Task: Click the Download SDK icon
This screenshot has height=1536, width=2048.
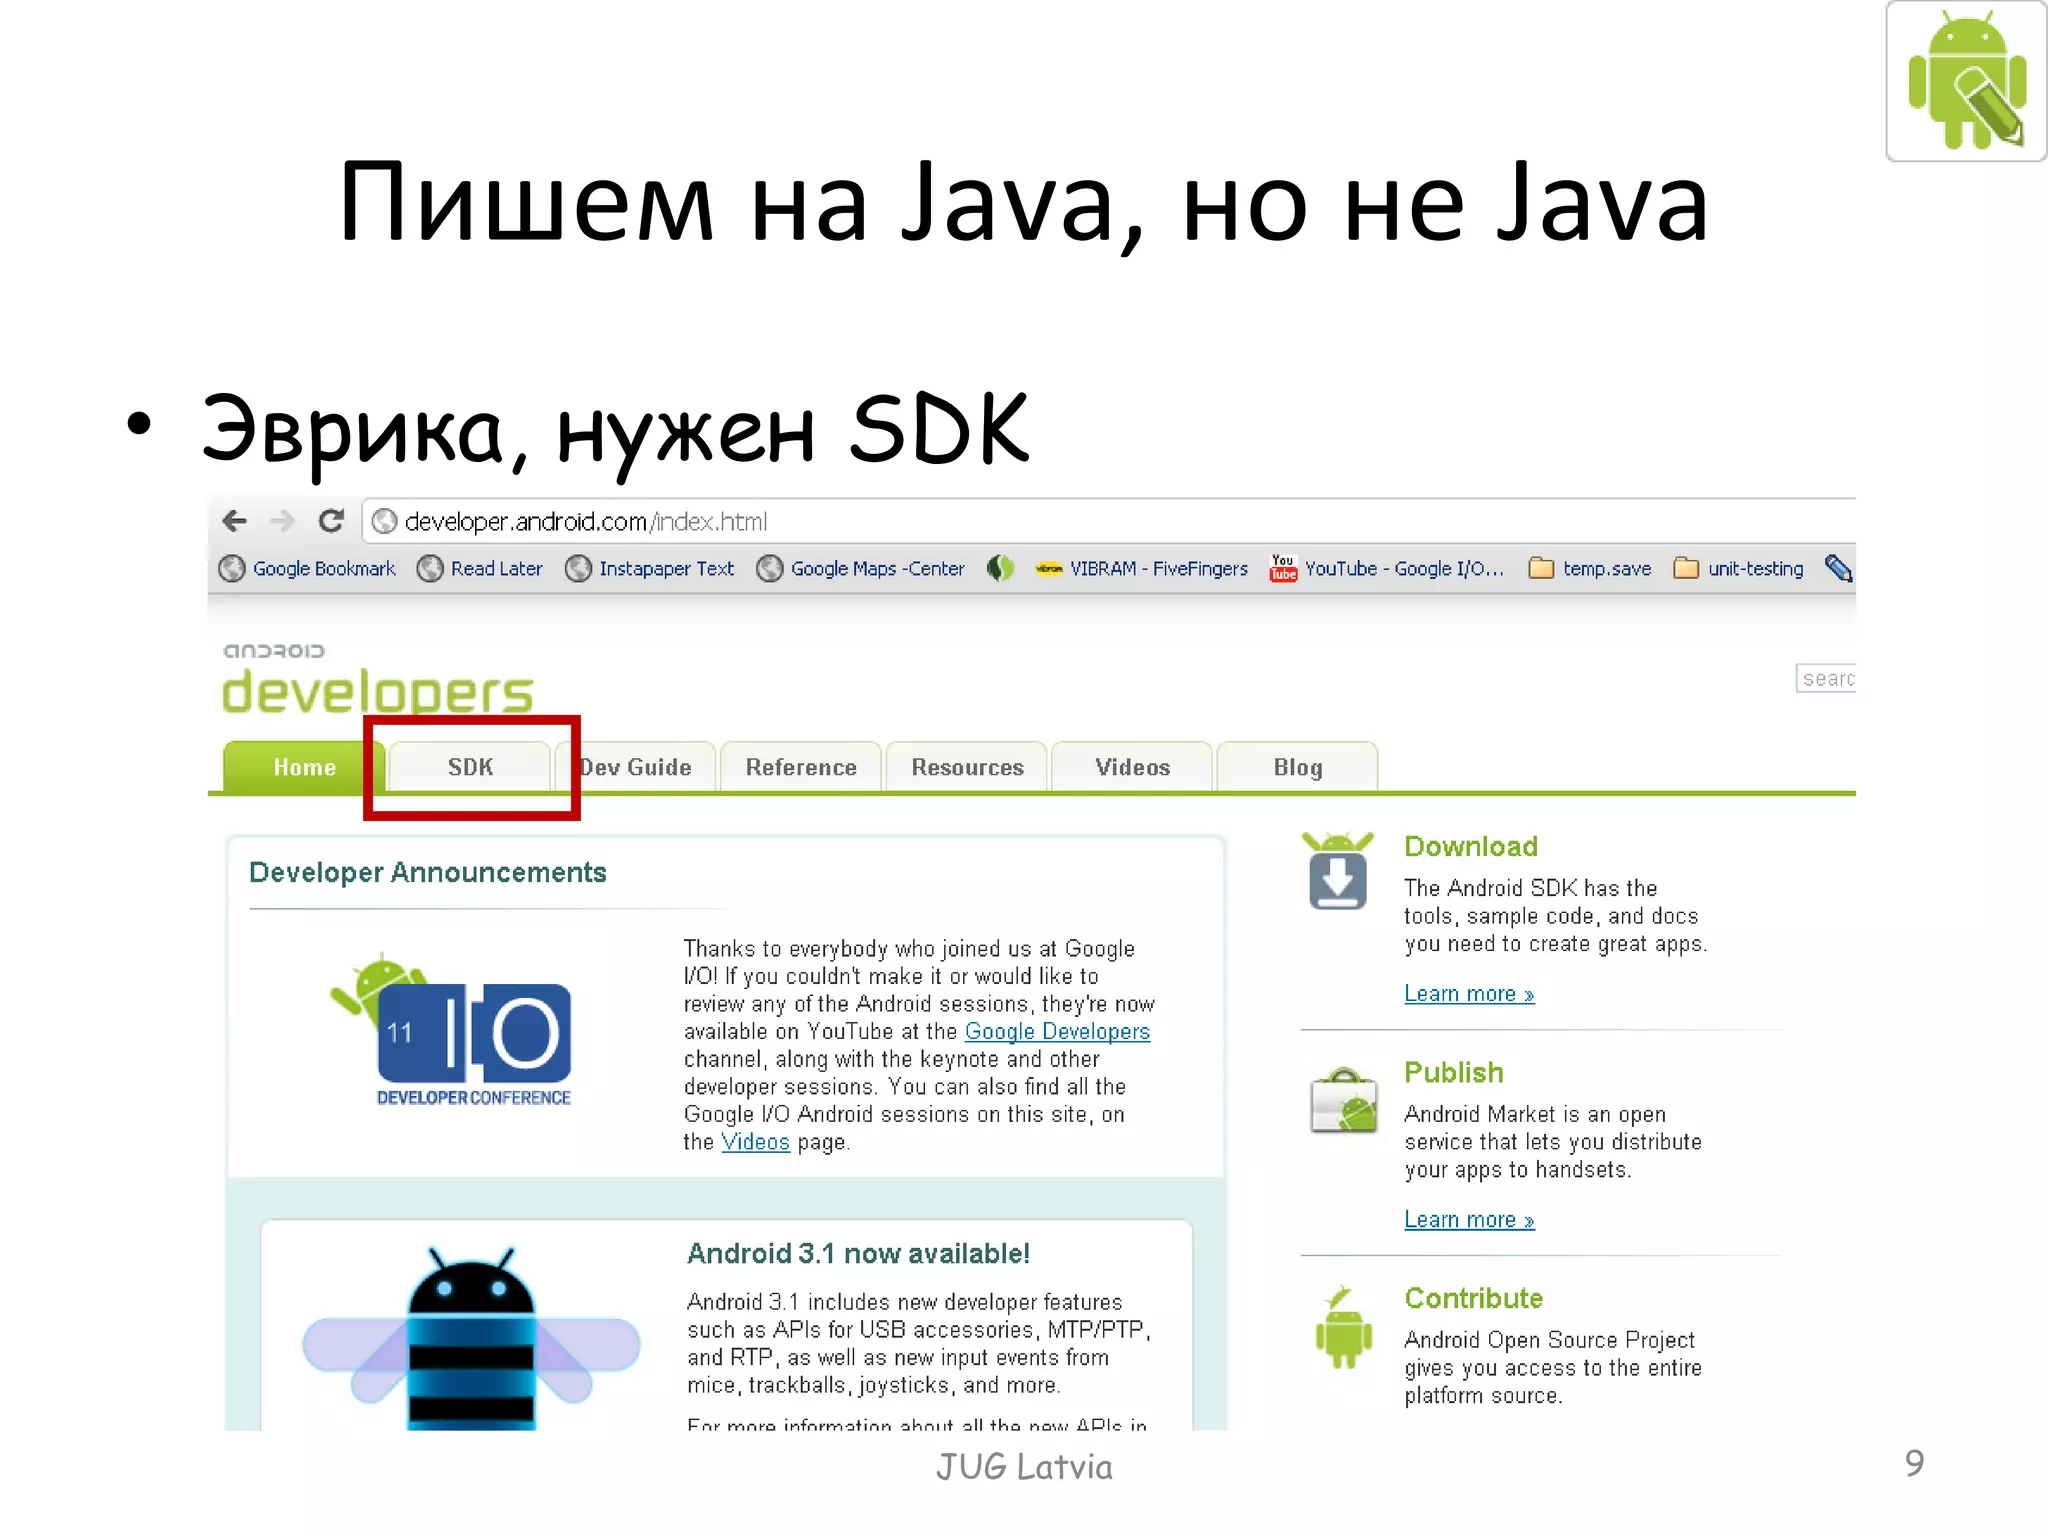Action: coord(1337,871)
